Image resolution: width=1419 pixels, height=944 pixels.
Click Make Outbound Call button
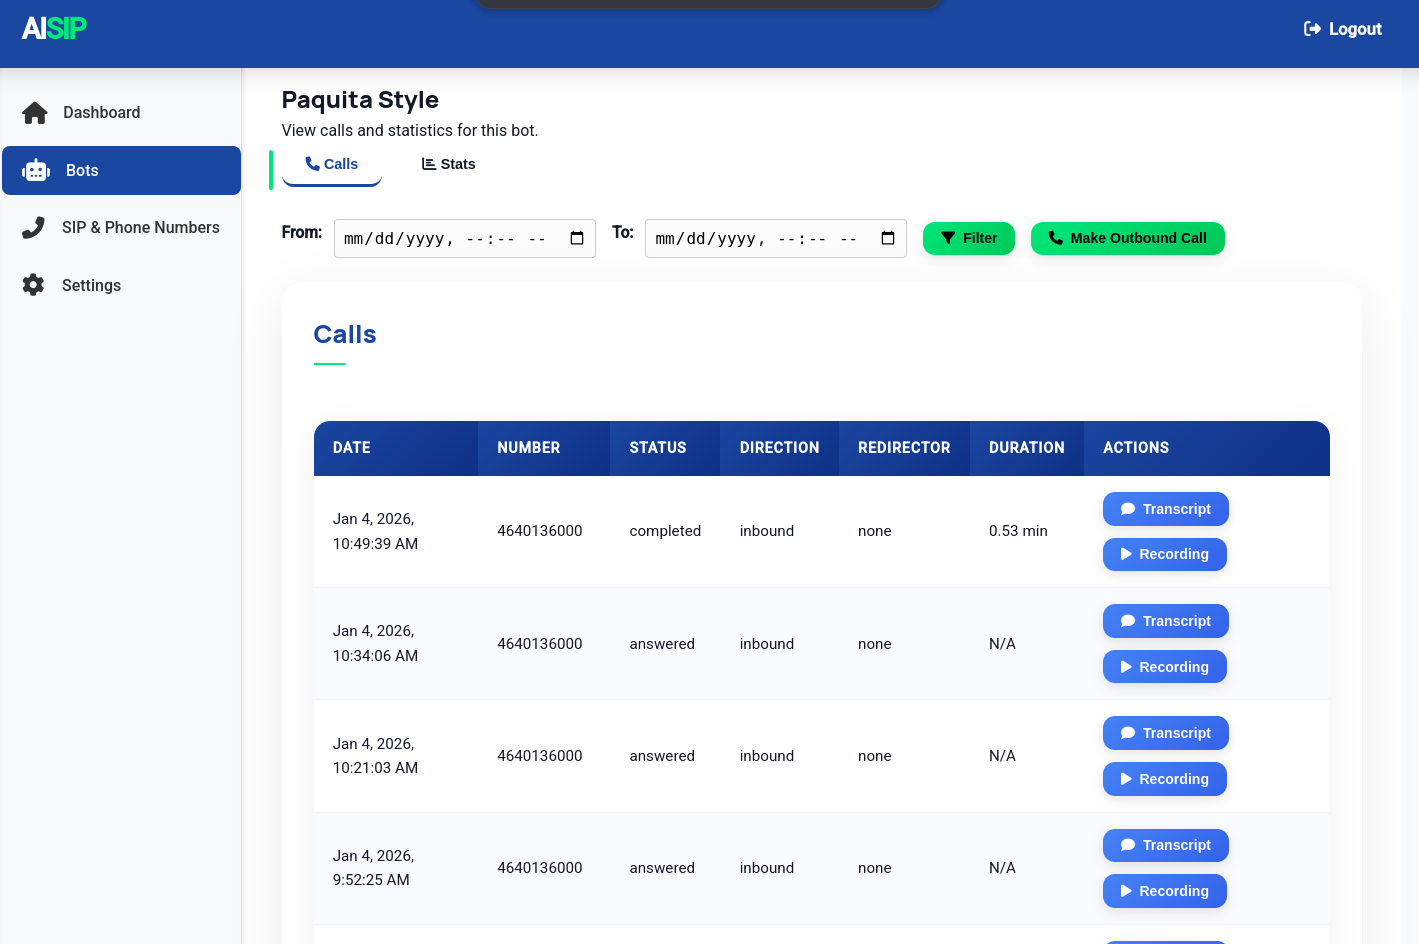(1127, 238)
